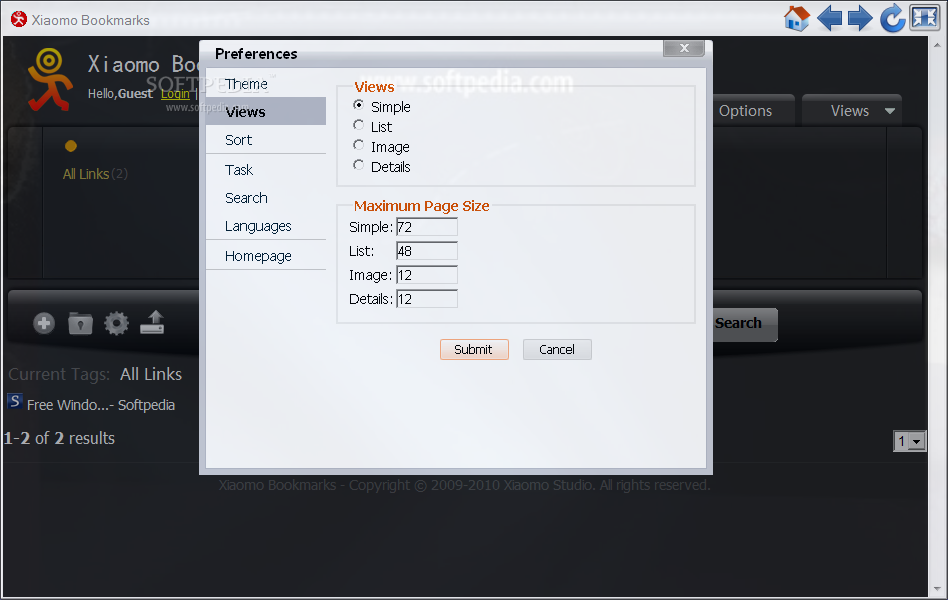The width and height of the screenshot is (948, 600).
Task: Click the Search button
Action: [x=744, y=324]
